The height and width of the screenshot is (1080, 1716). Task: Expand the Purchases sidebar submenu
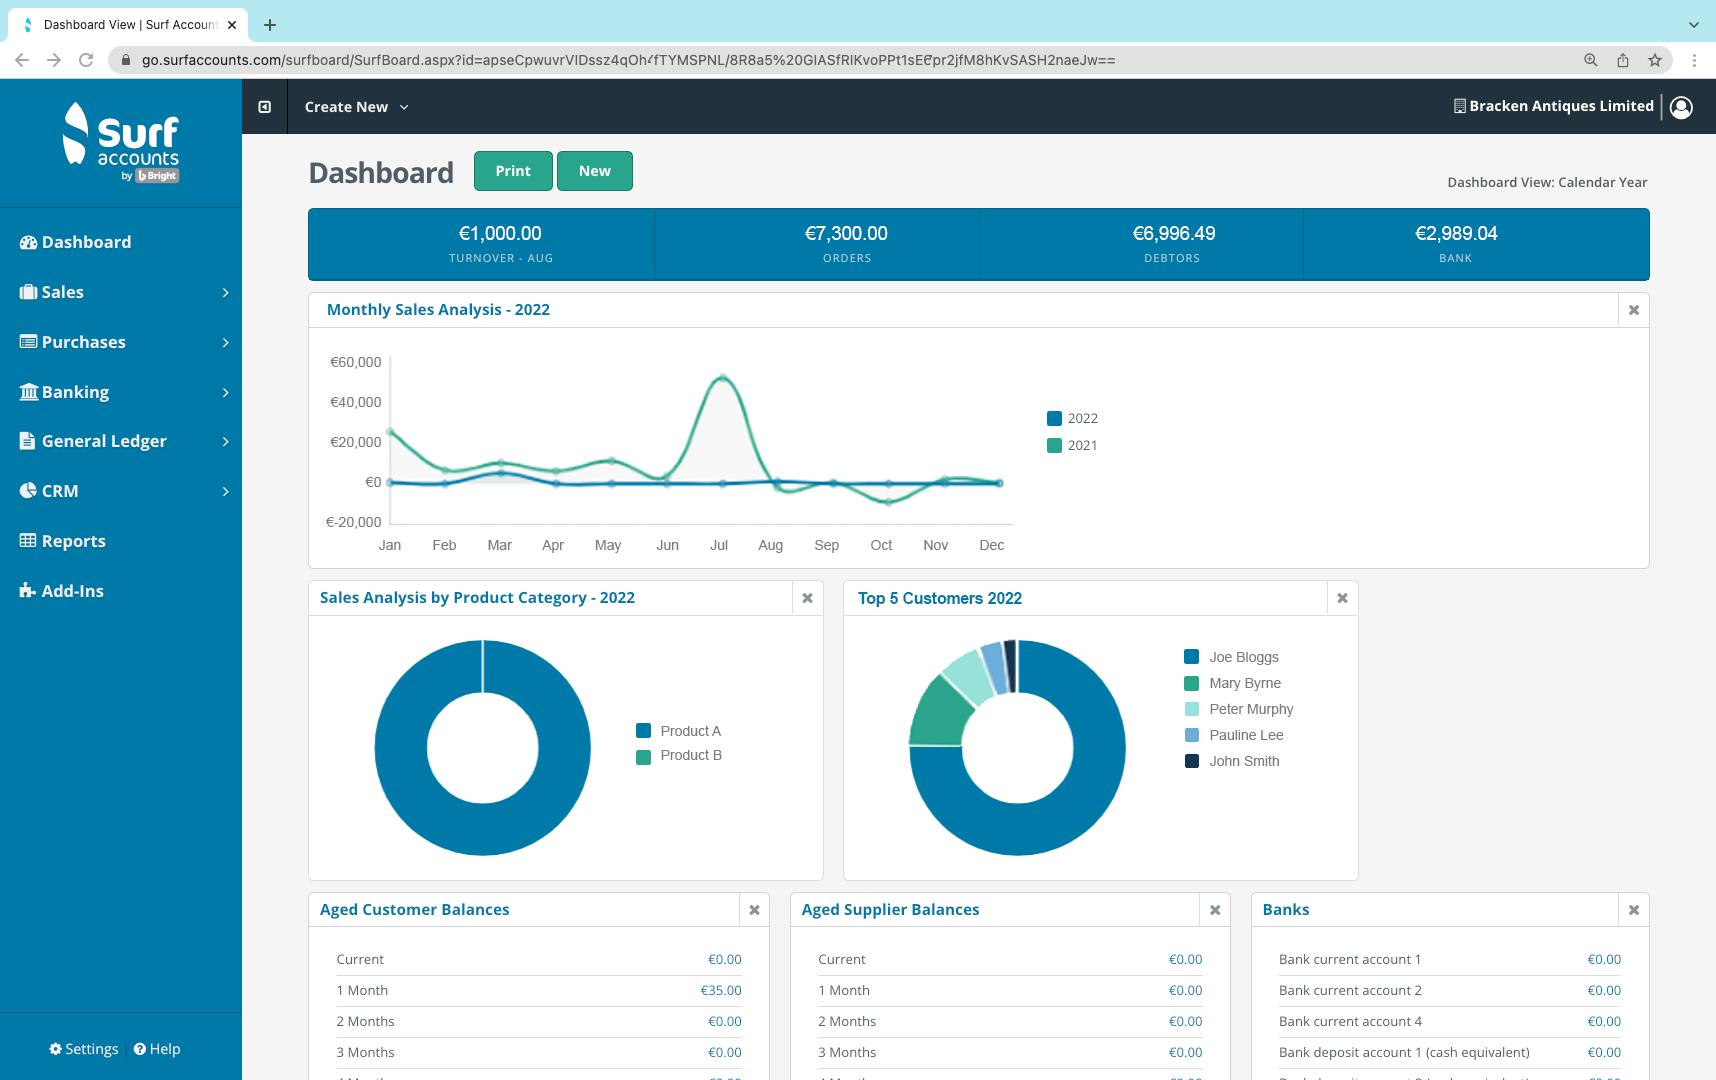[224, 341]
